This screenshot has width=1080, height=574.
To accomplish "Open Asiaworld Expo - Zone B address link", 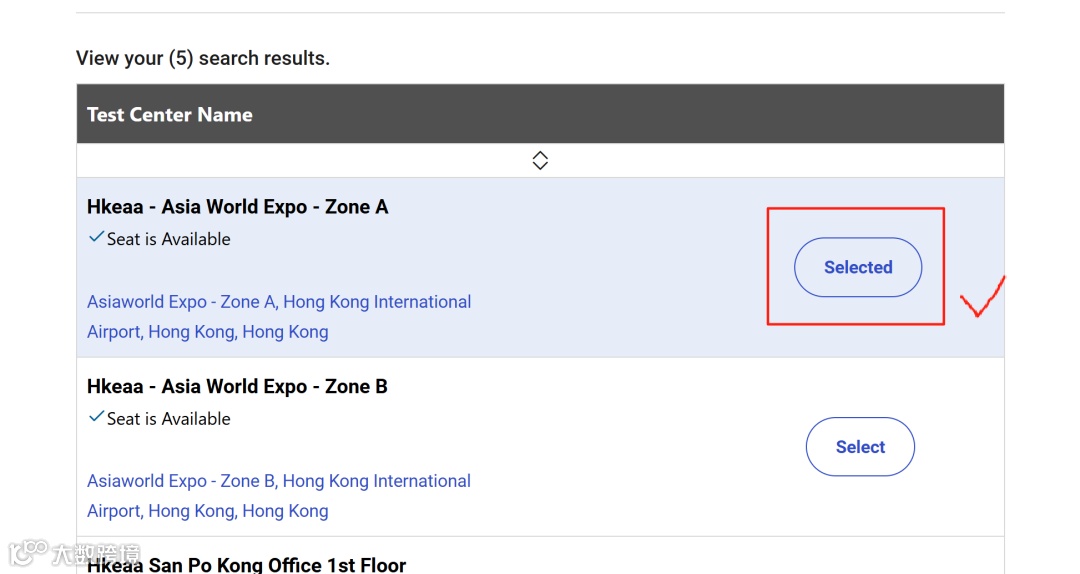I will pos(279,496).
